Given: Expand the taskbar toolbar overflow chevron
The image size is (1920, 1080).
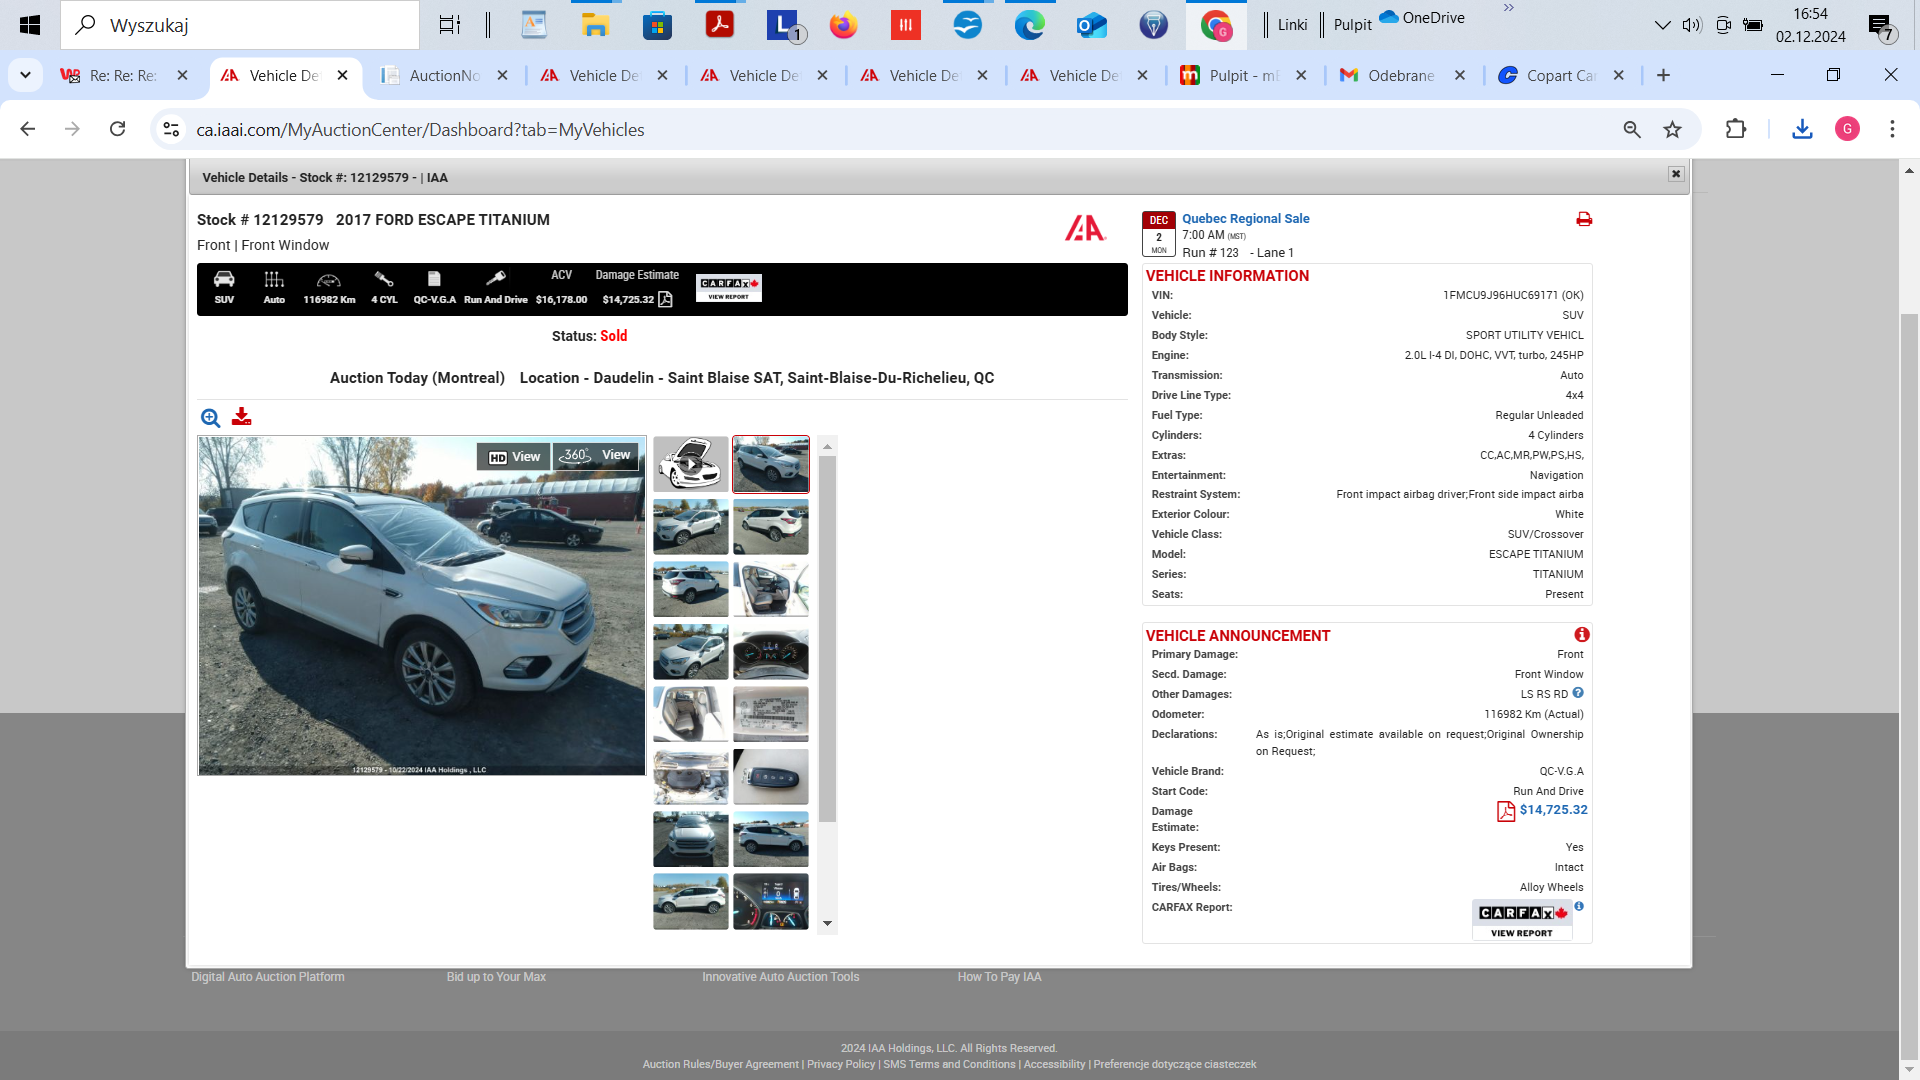Looking at the screenshot, I should pyautogui.click(x=1508, y=8).
